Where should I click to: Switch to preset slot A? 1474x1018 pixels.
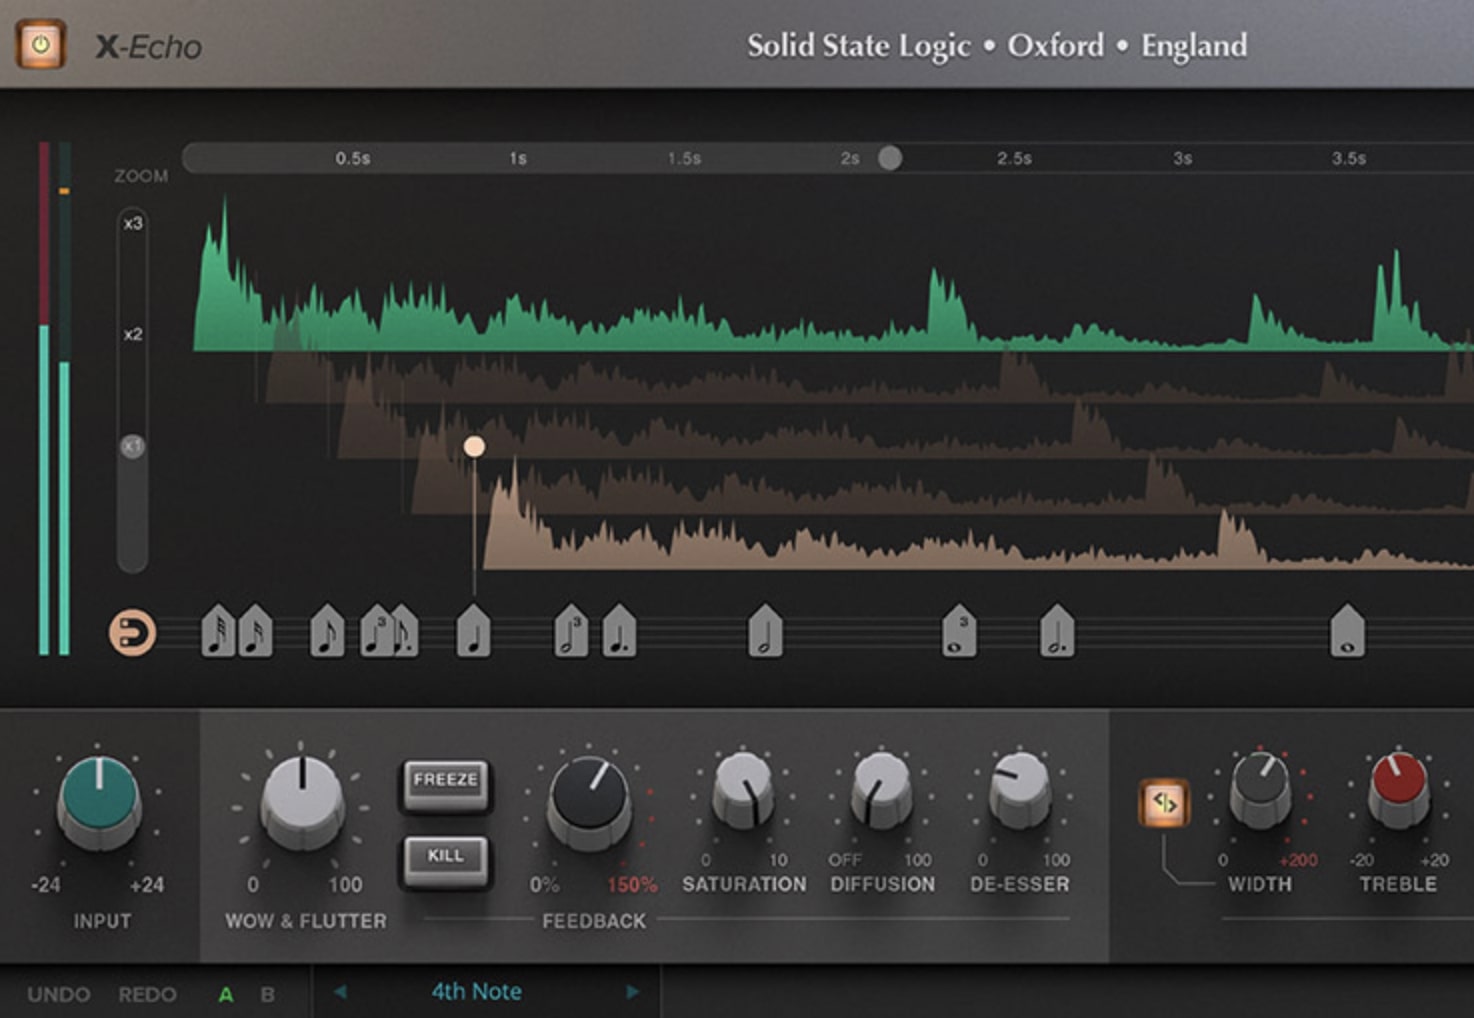pos(226,994)
